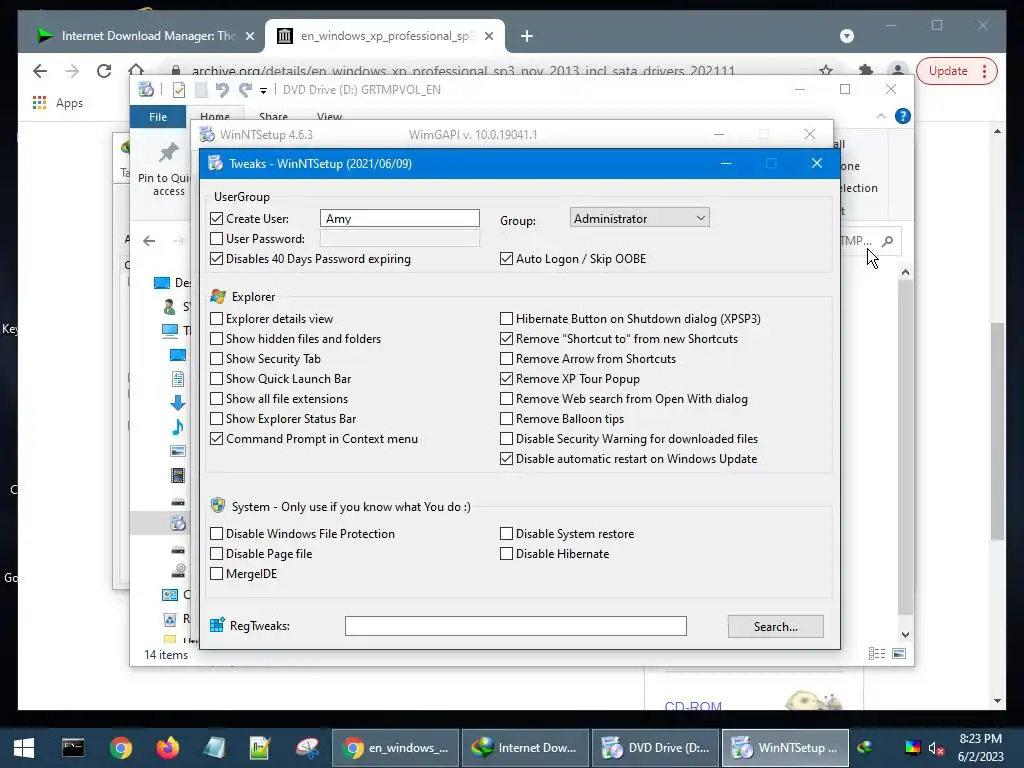Check Remove Arrow from Shortcuts
The image size is (1024, 768).
pyautogui.click(x=506, y=359)
